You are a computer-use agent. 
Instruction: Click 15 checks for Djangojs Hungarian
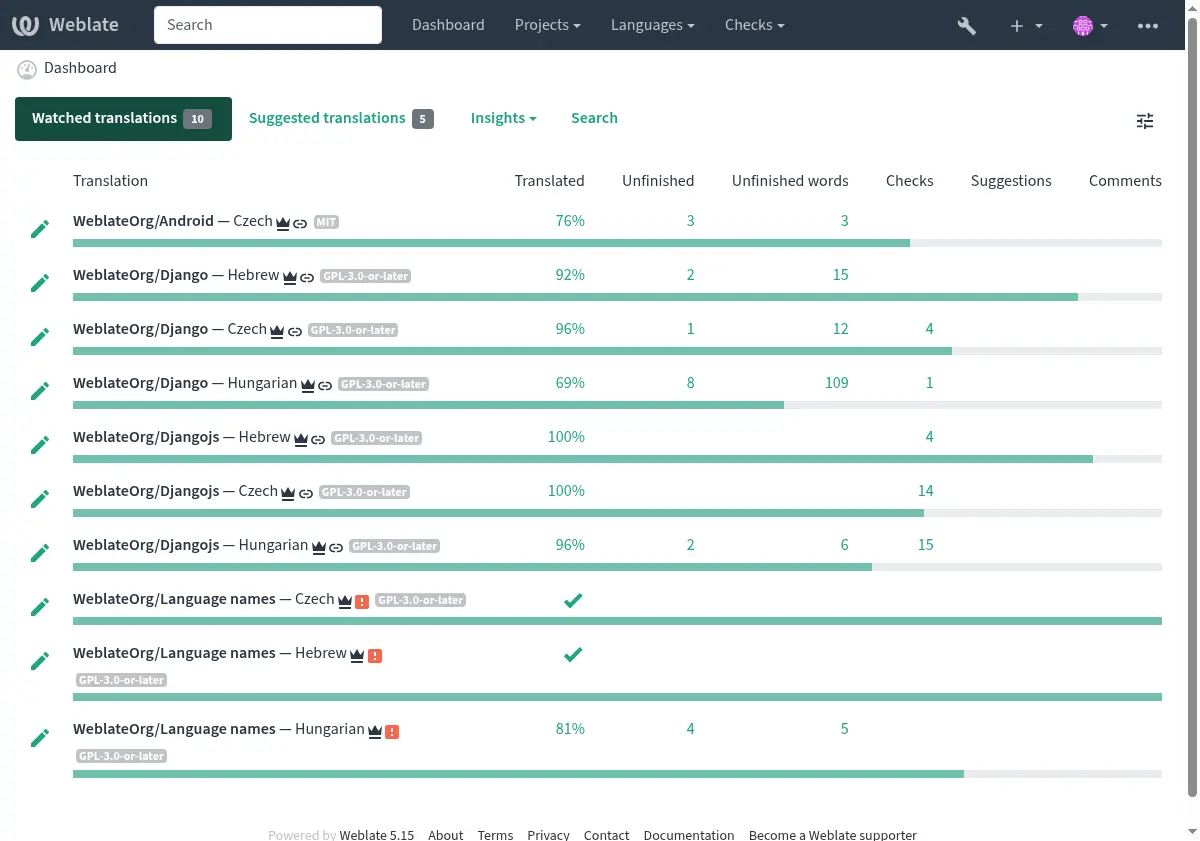(925, 545)
